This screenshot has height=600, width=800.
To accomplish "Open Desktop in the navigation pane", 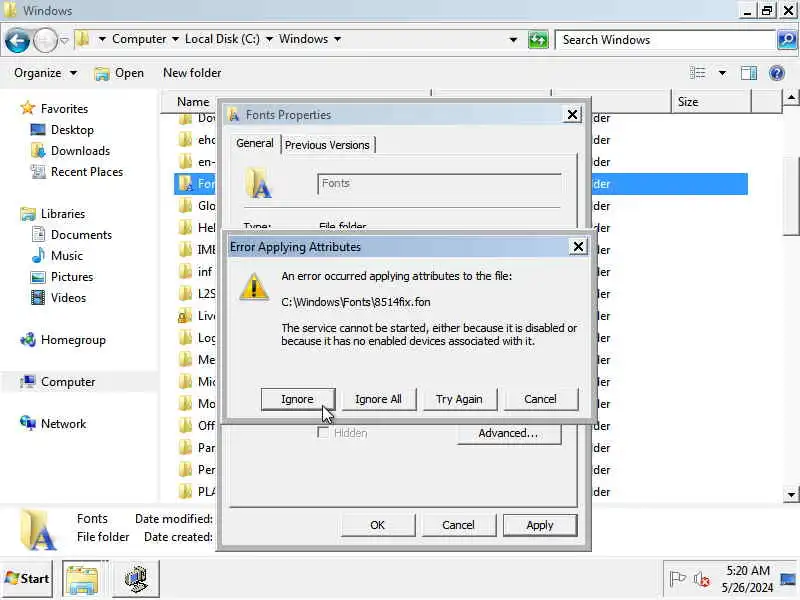I will pos(72,130).
